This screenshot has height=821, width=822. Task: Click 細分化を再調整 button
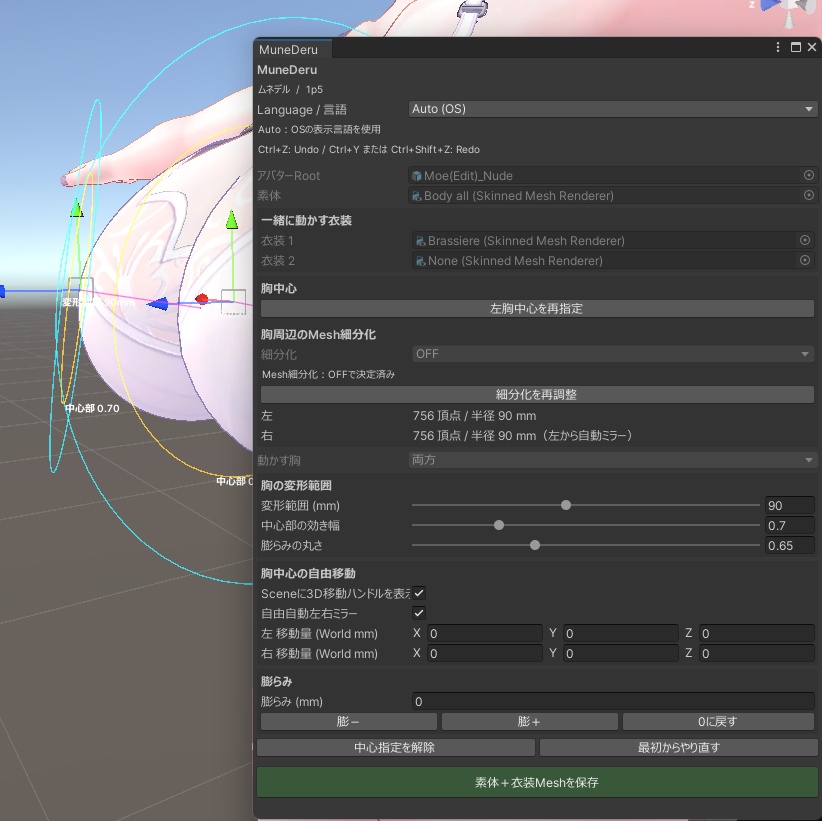click(x=537, y=394)
